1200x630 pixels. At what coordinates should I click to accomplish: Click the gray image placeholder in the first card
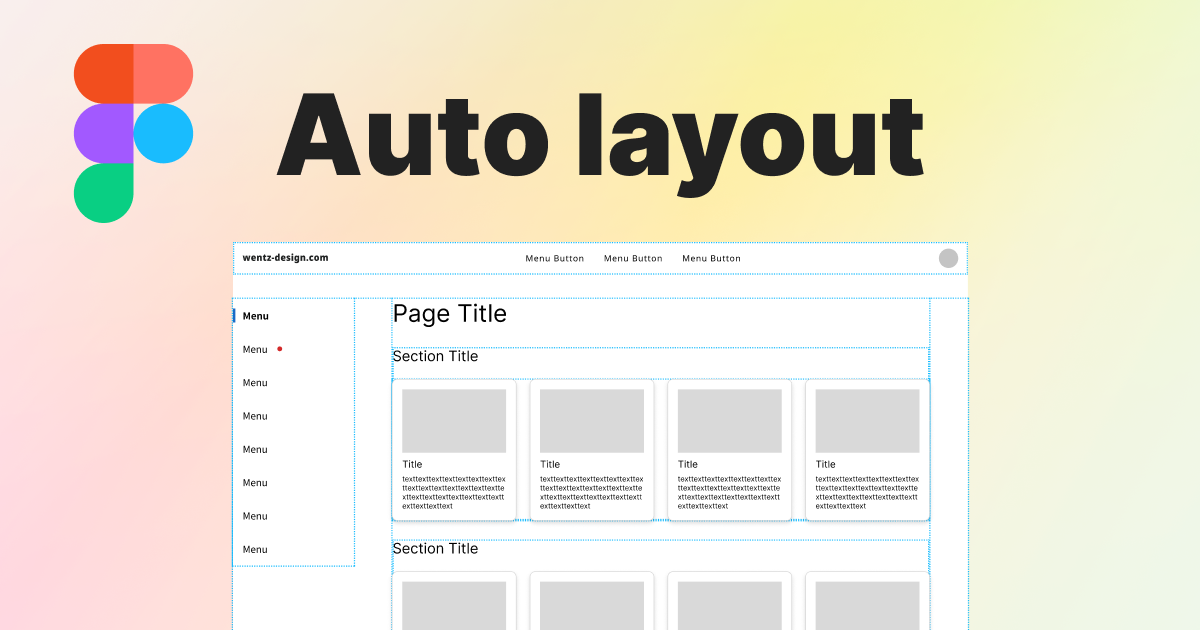(x=454, y=420)
